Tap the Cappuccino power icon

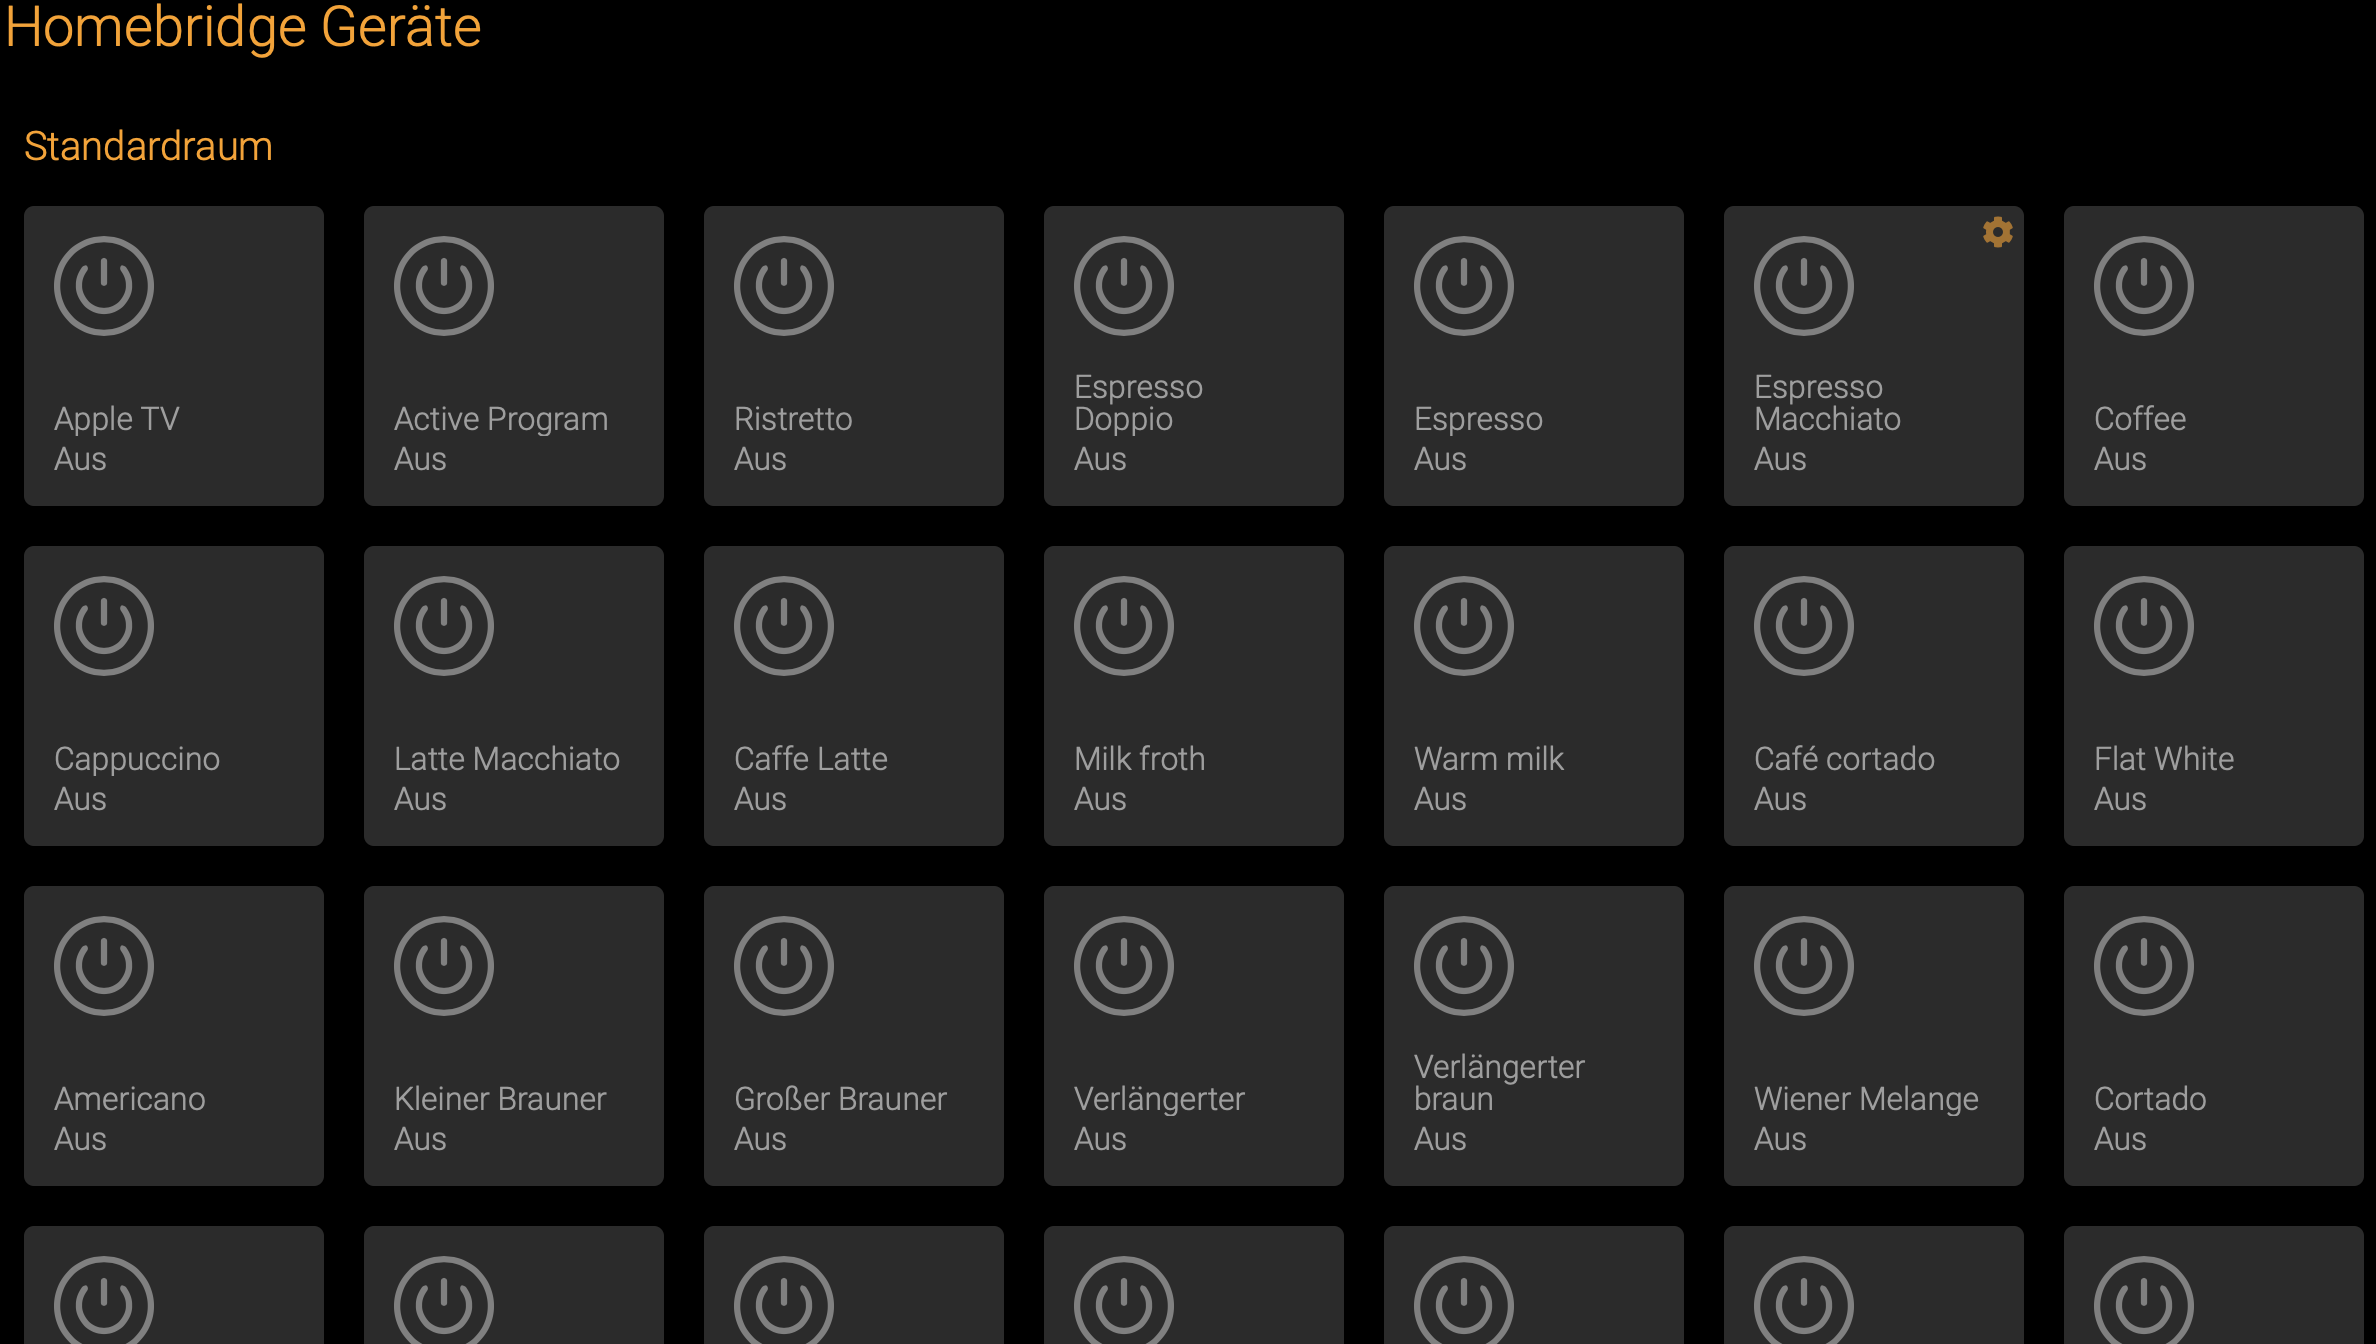pos(104,626)
